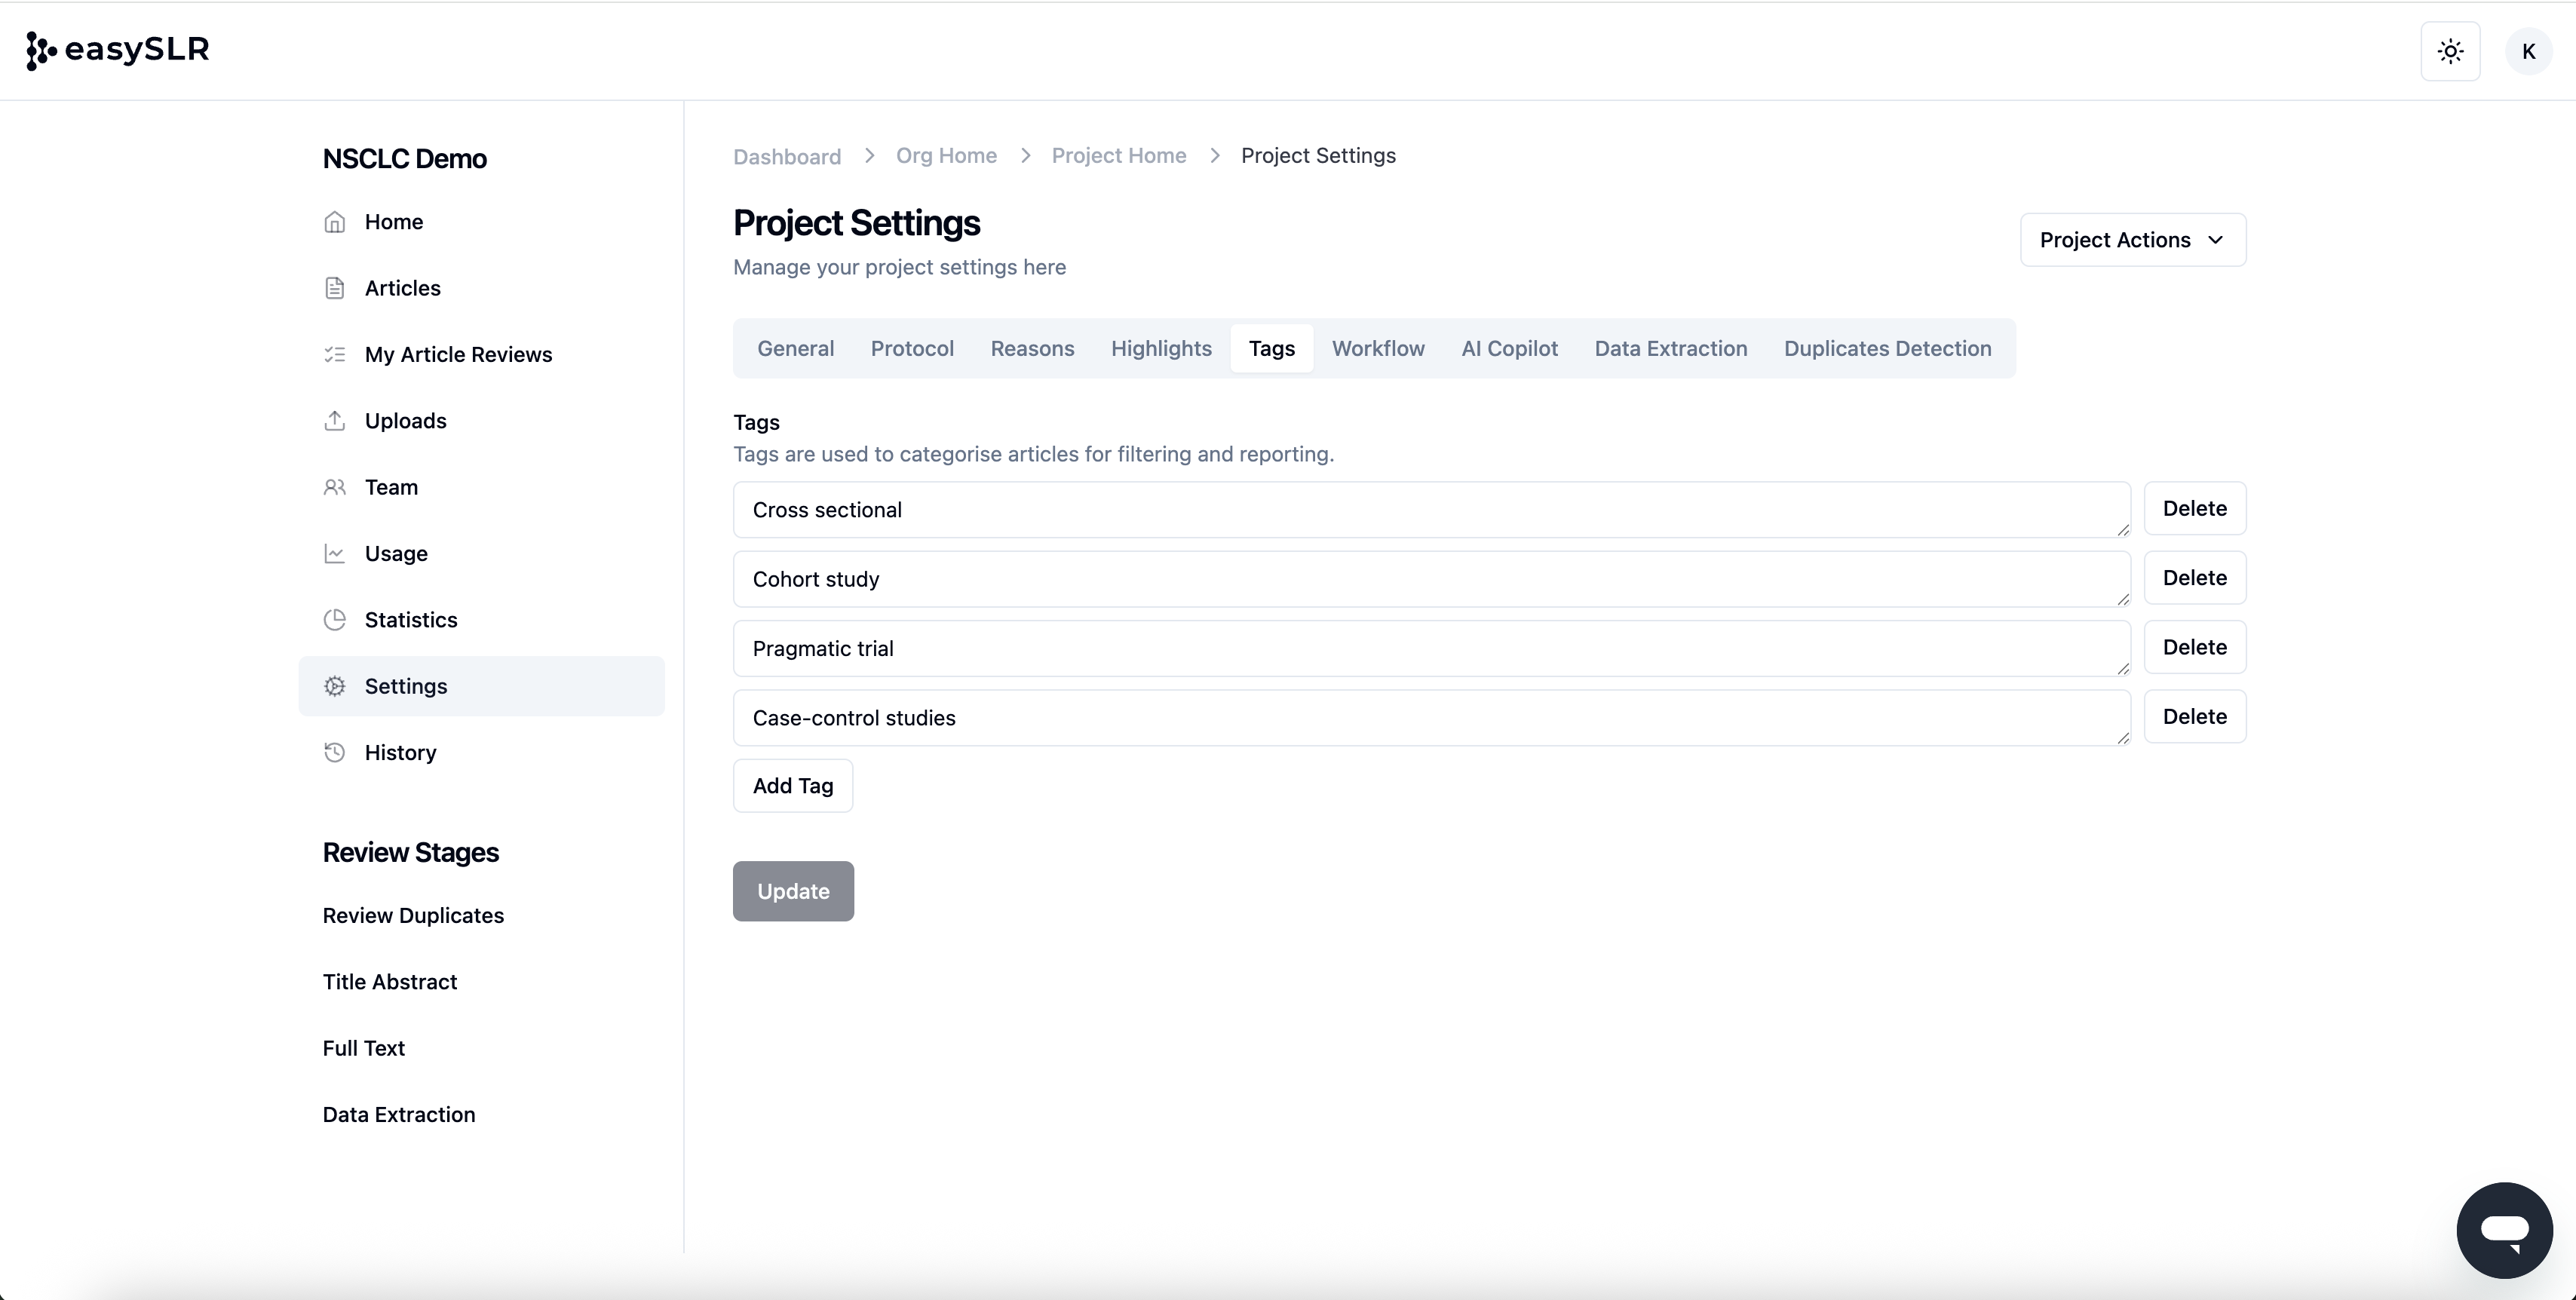Open History in the sidebar

[x=481, y=752]
